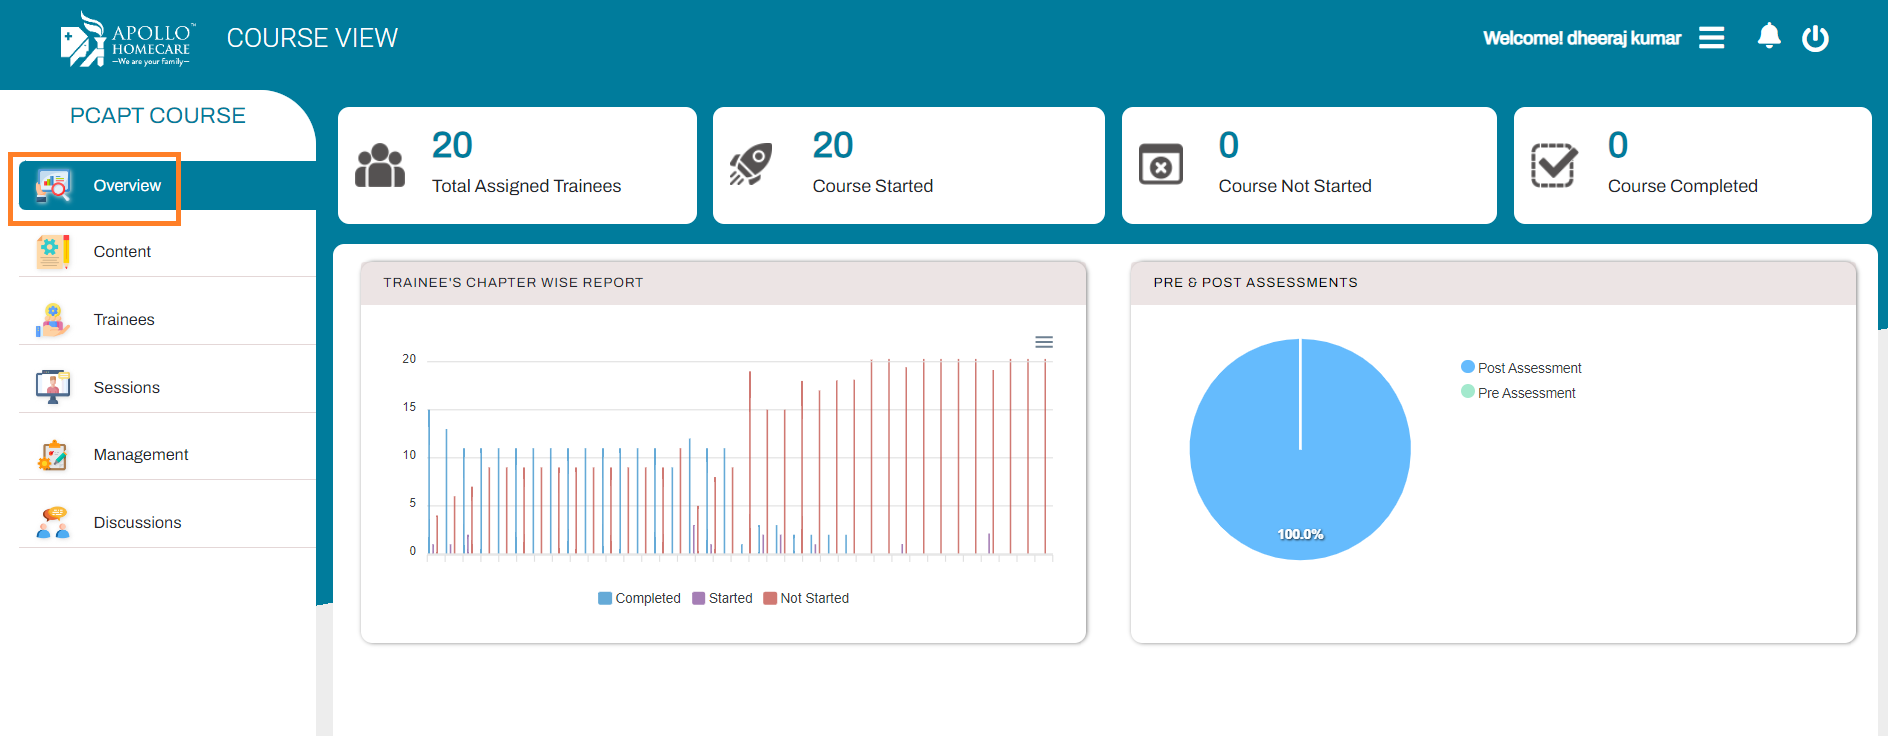Click the Discussions chat icon
Image resolution: width=1888 pixels, height=736 pixels.
pos(53,522)
